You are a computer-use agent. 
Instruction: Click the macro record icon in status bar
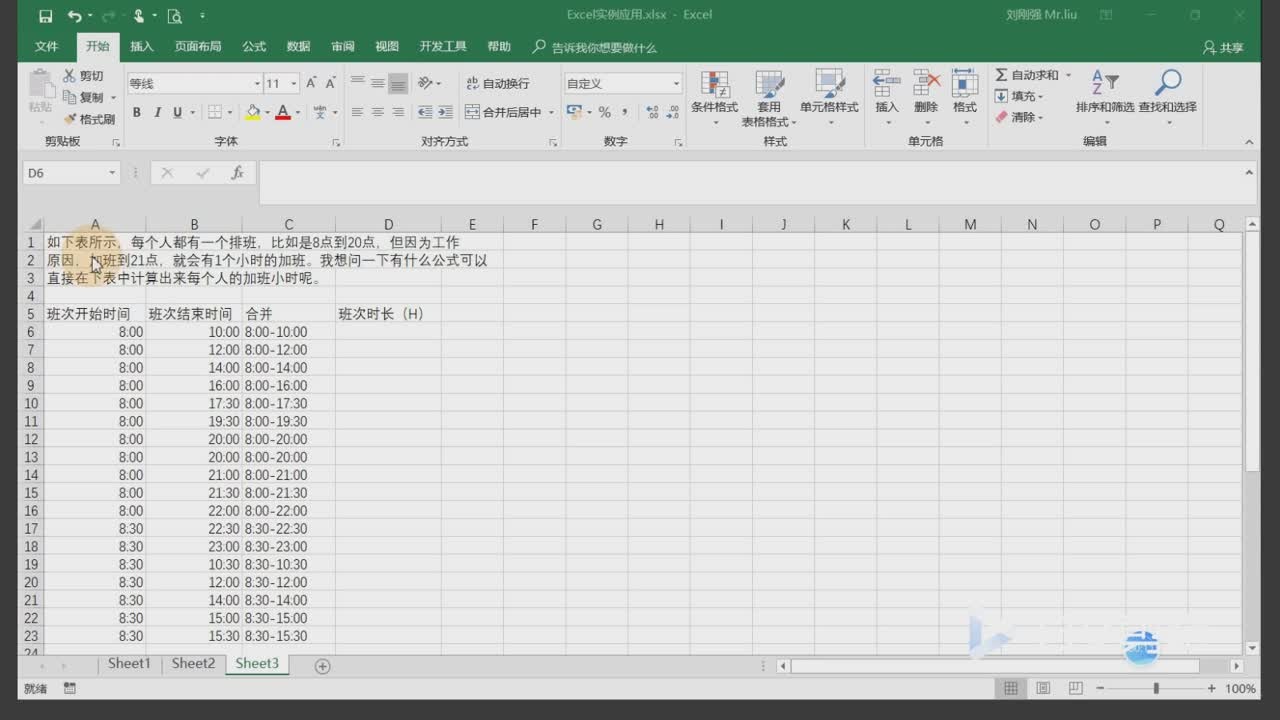point(70,688)
